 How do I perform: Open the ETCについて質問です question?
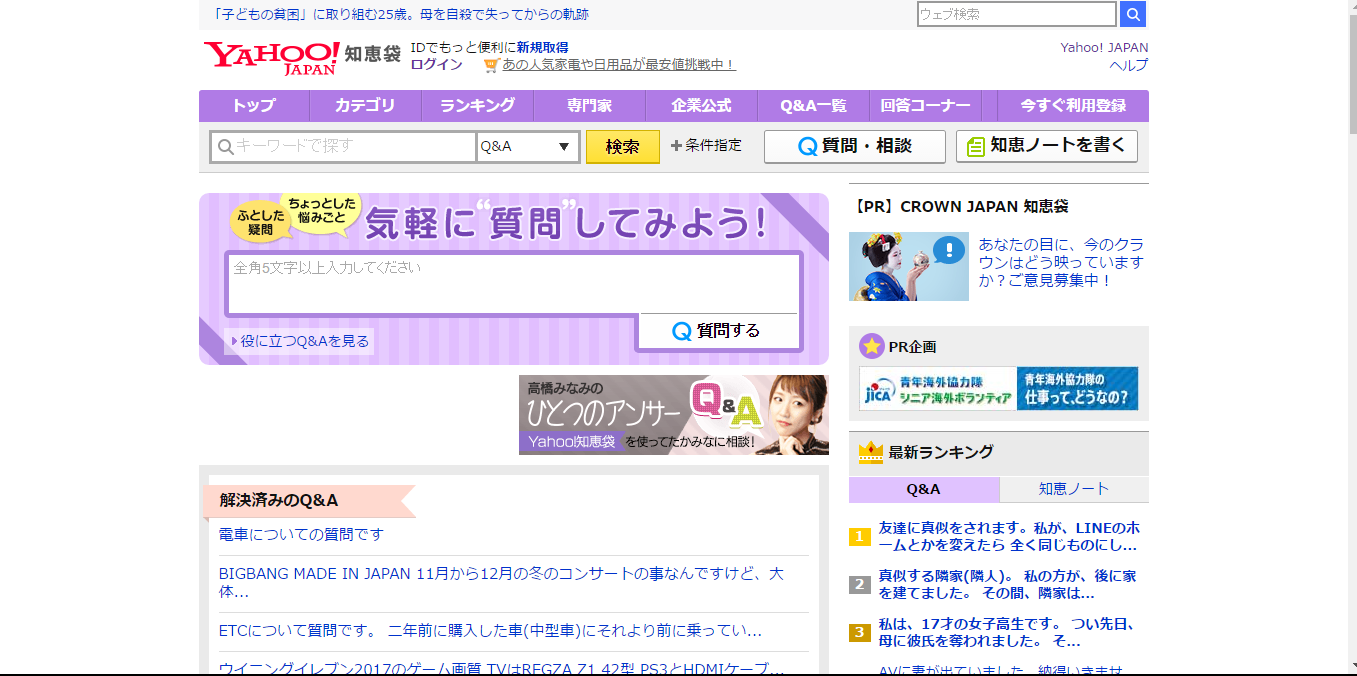(x=490, y=631)
